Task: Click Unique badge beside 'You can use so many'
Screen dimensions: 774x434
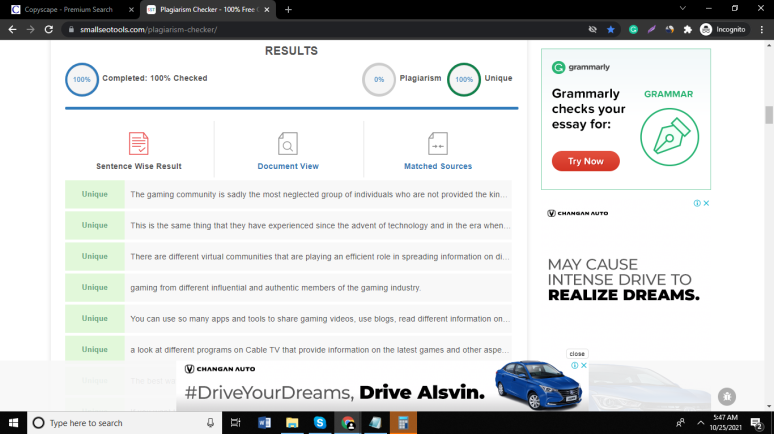Action: [95, 318]
